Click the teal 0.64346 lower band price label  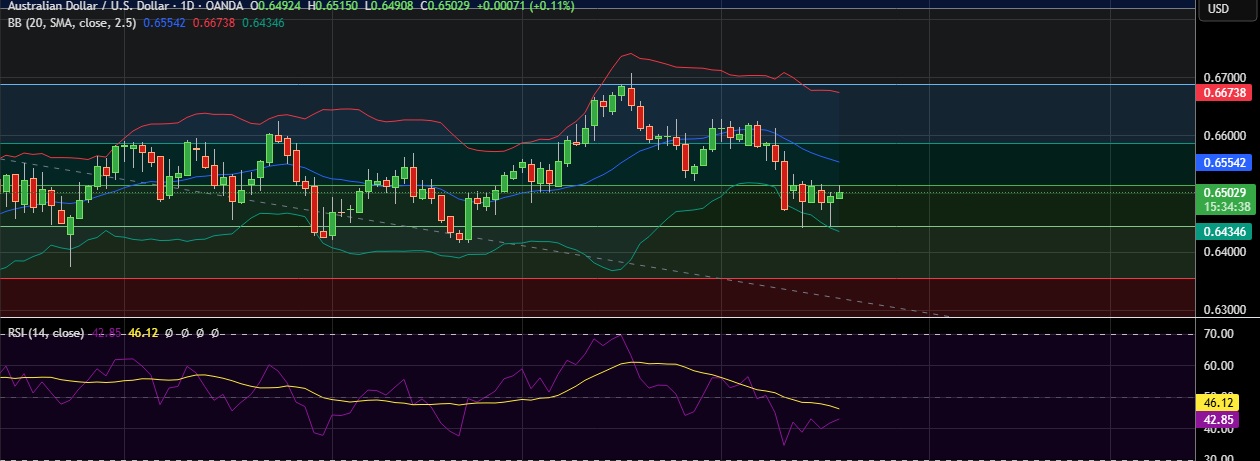click(x=1226, y=231)
